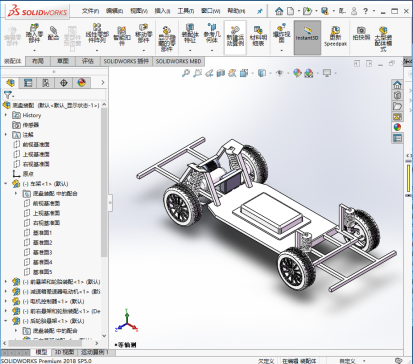Screen dimensions: 413x364
Task: Select the 配合 (Mate) paperclip tool
Action: tap(53, 33)
